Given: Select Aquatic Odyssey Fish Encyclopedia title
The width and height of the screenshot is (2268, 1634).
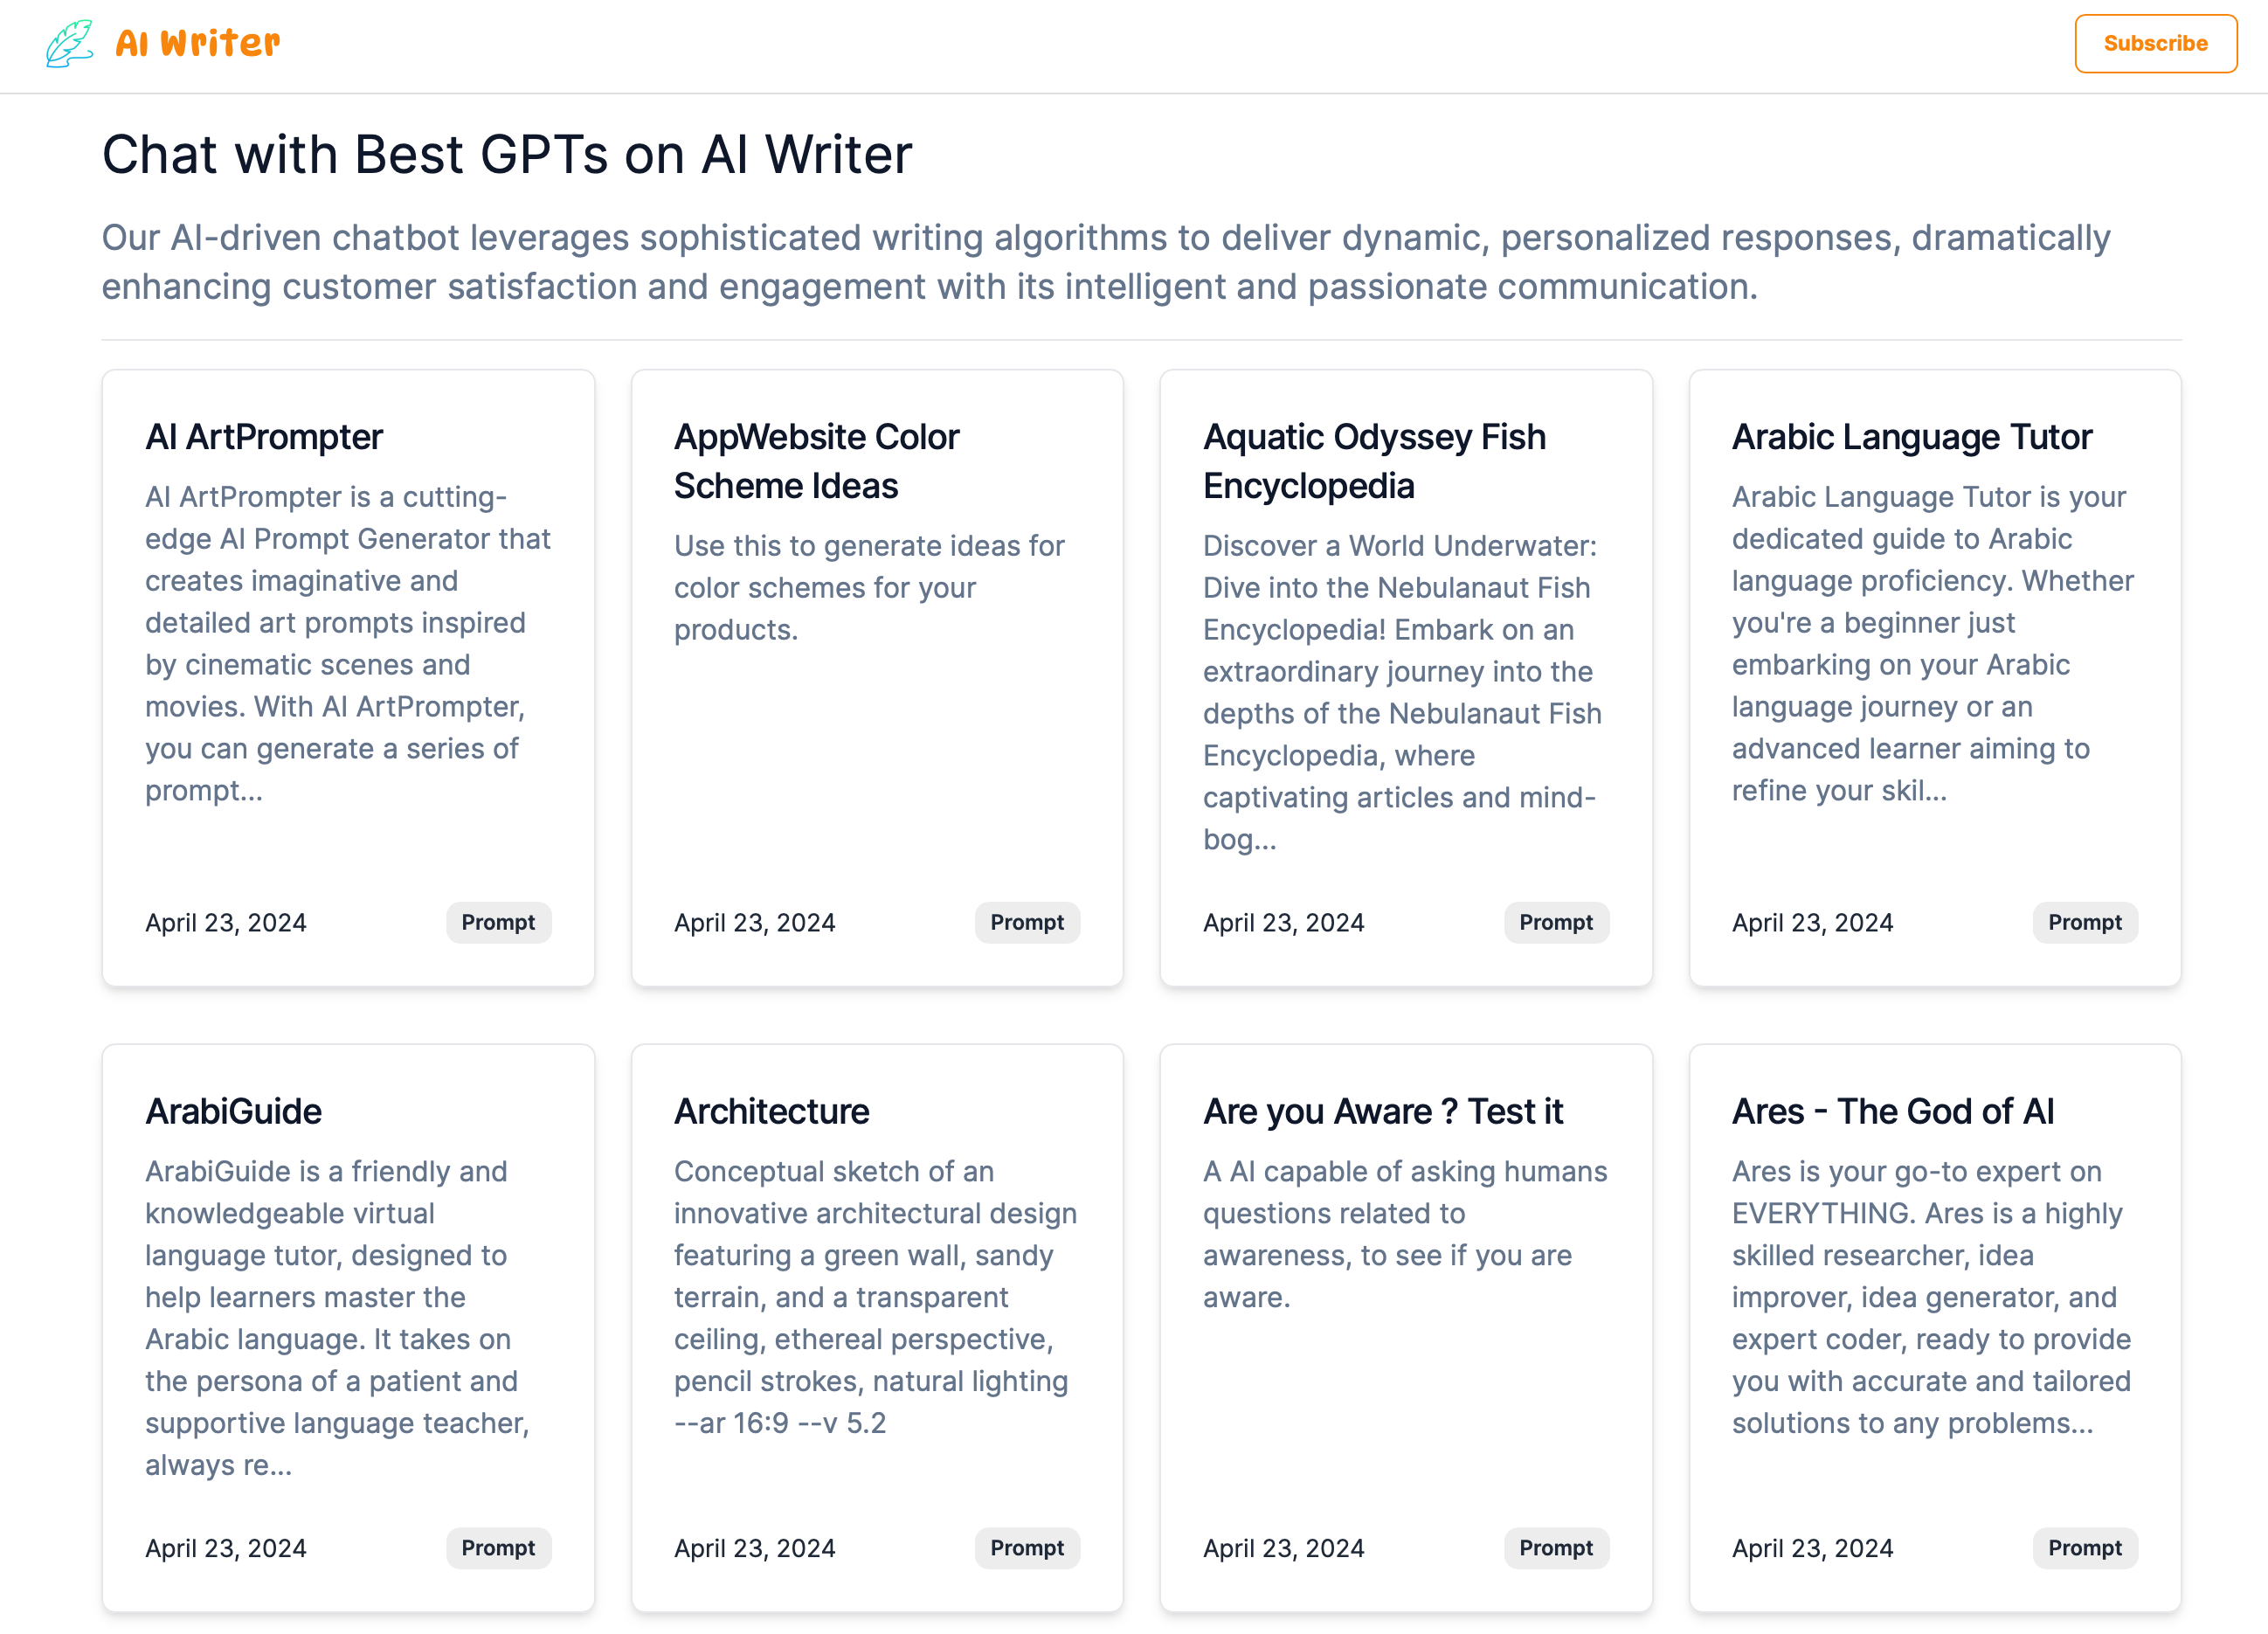Looking at the screenshot, I should (1374, 461).
